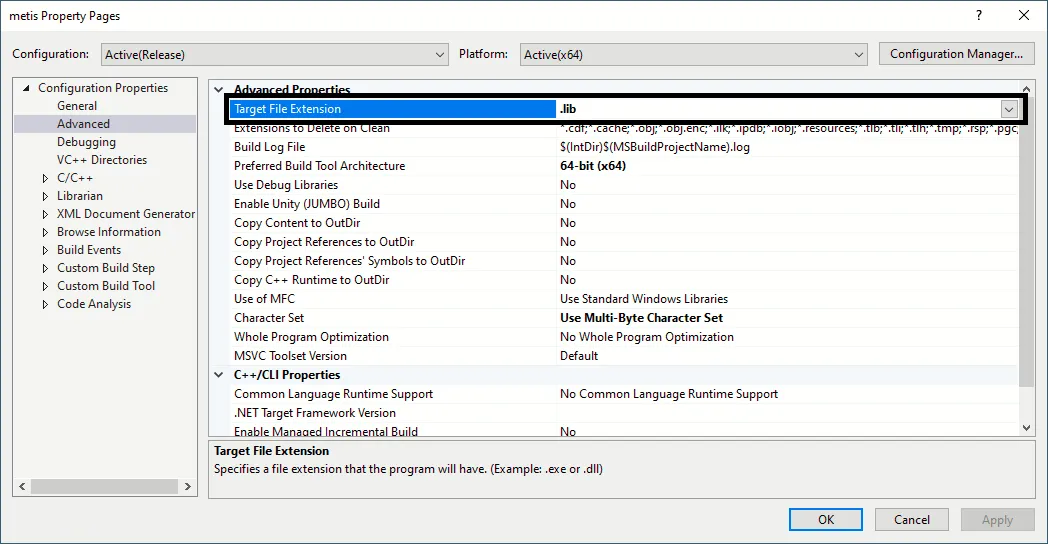
Task: Select Common Language Runtime Support property
Action: (334, 394)
